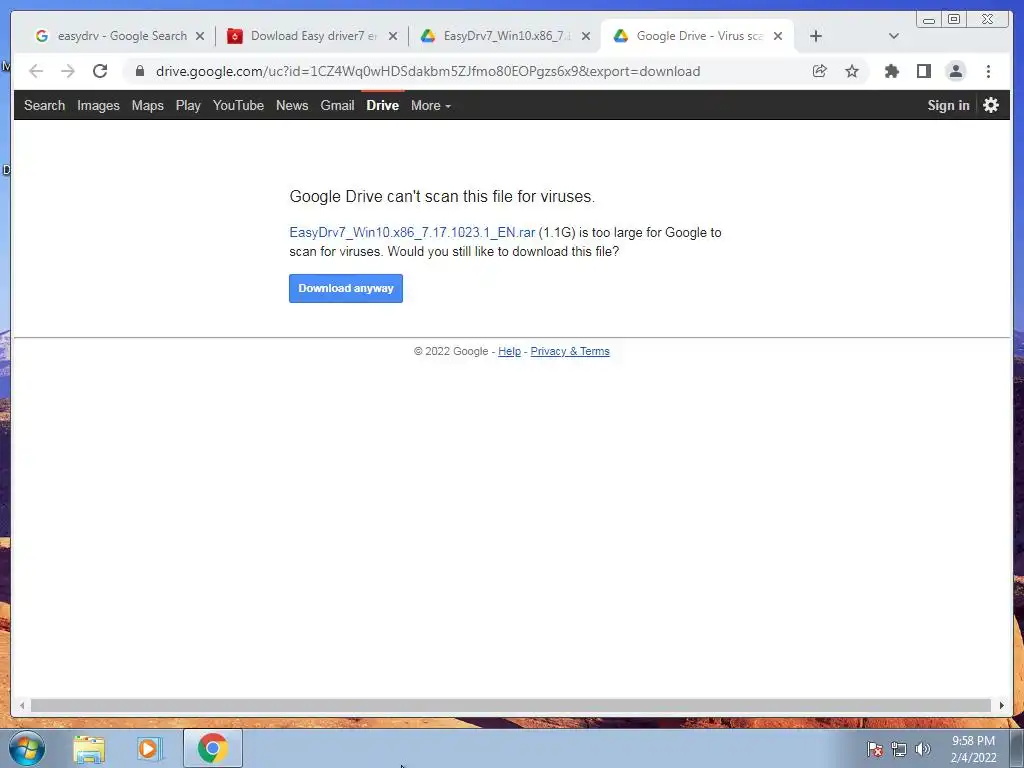Image resolution: width=1024 pixels, height=768 pixels.
Task: Expand the tab search chevron
Action: click(x=894, y=36)
